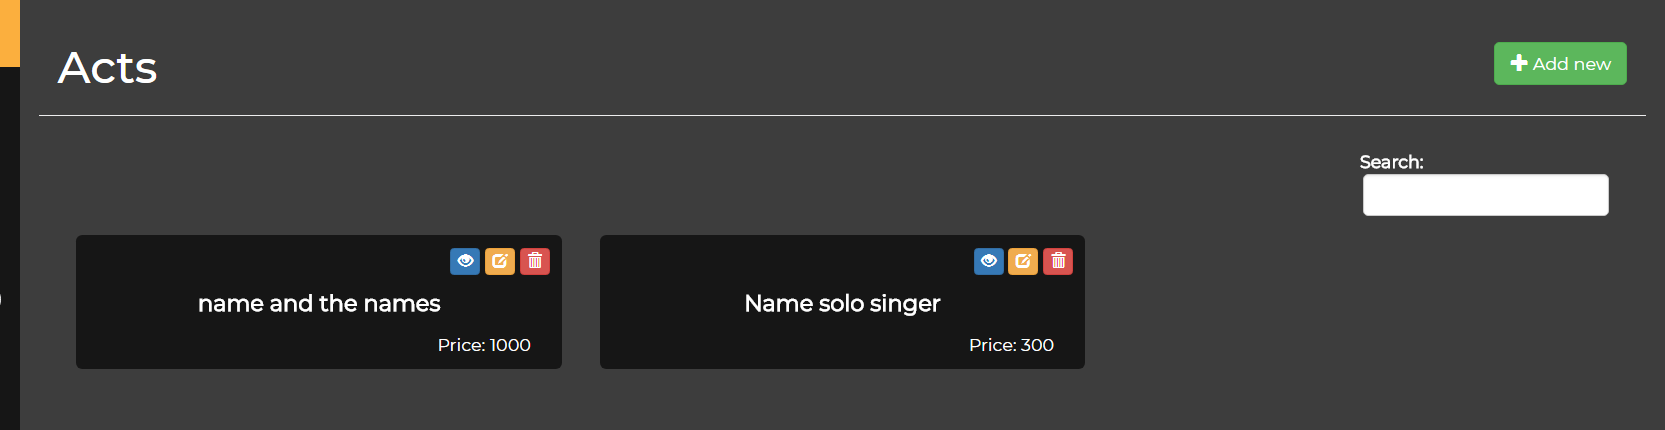Image resolution: width=1665 pixels, height=430 pixels.
Task: Edit the 'name and the names' act
Action: (x=500, y=261)
